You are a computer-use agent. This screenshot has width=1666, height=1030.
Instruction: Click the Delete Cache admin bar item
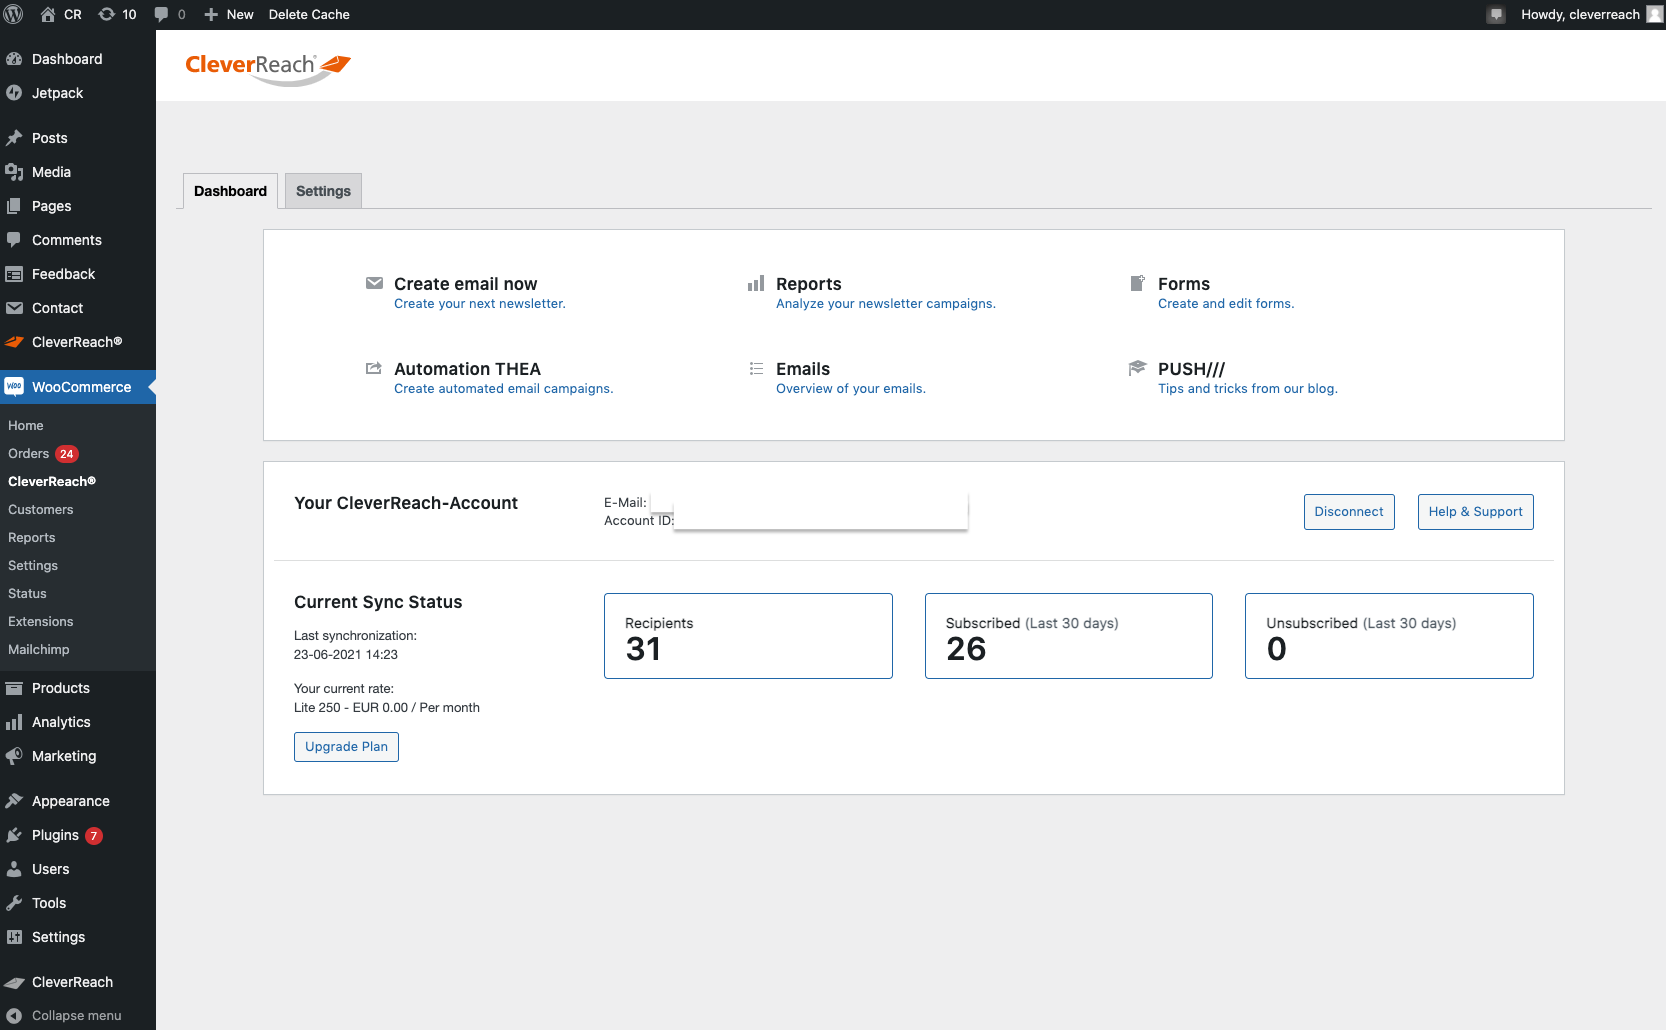(309, 14)
